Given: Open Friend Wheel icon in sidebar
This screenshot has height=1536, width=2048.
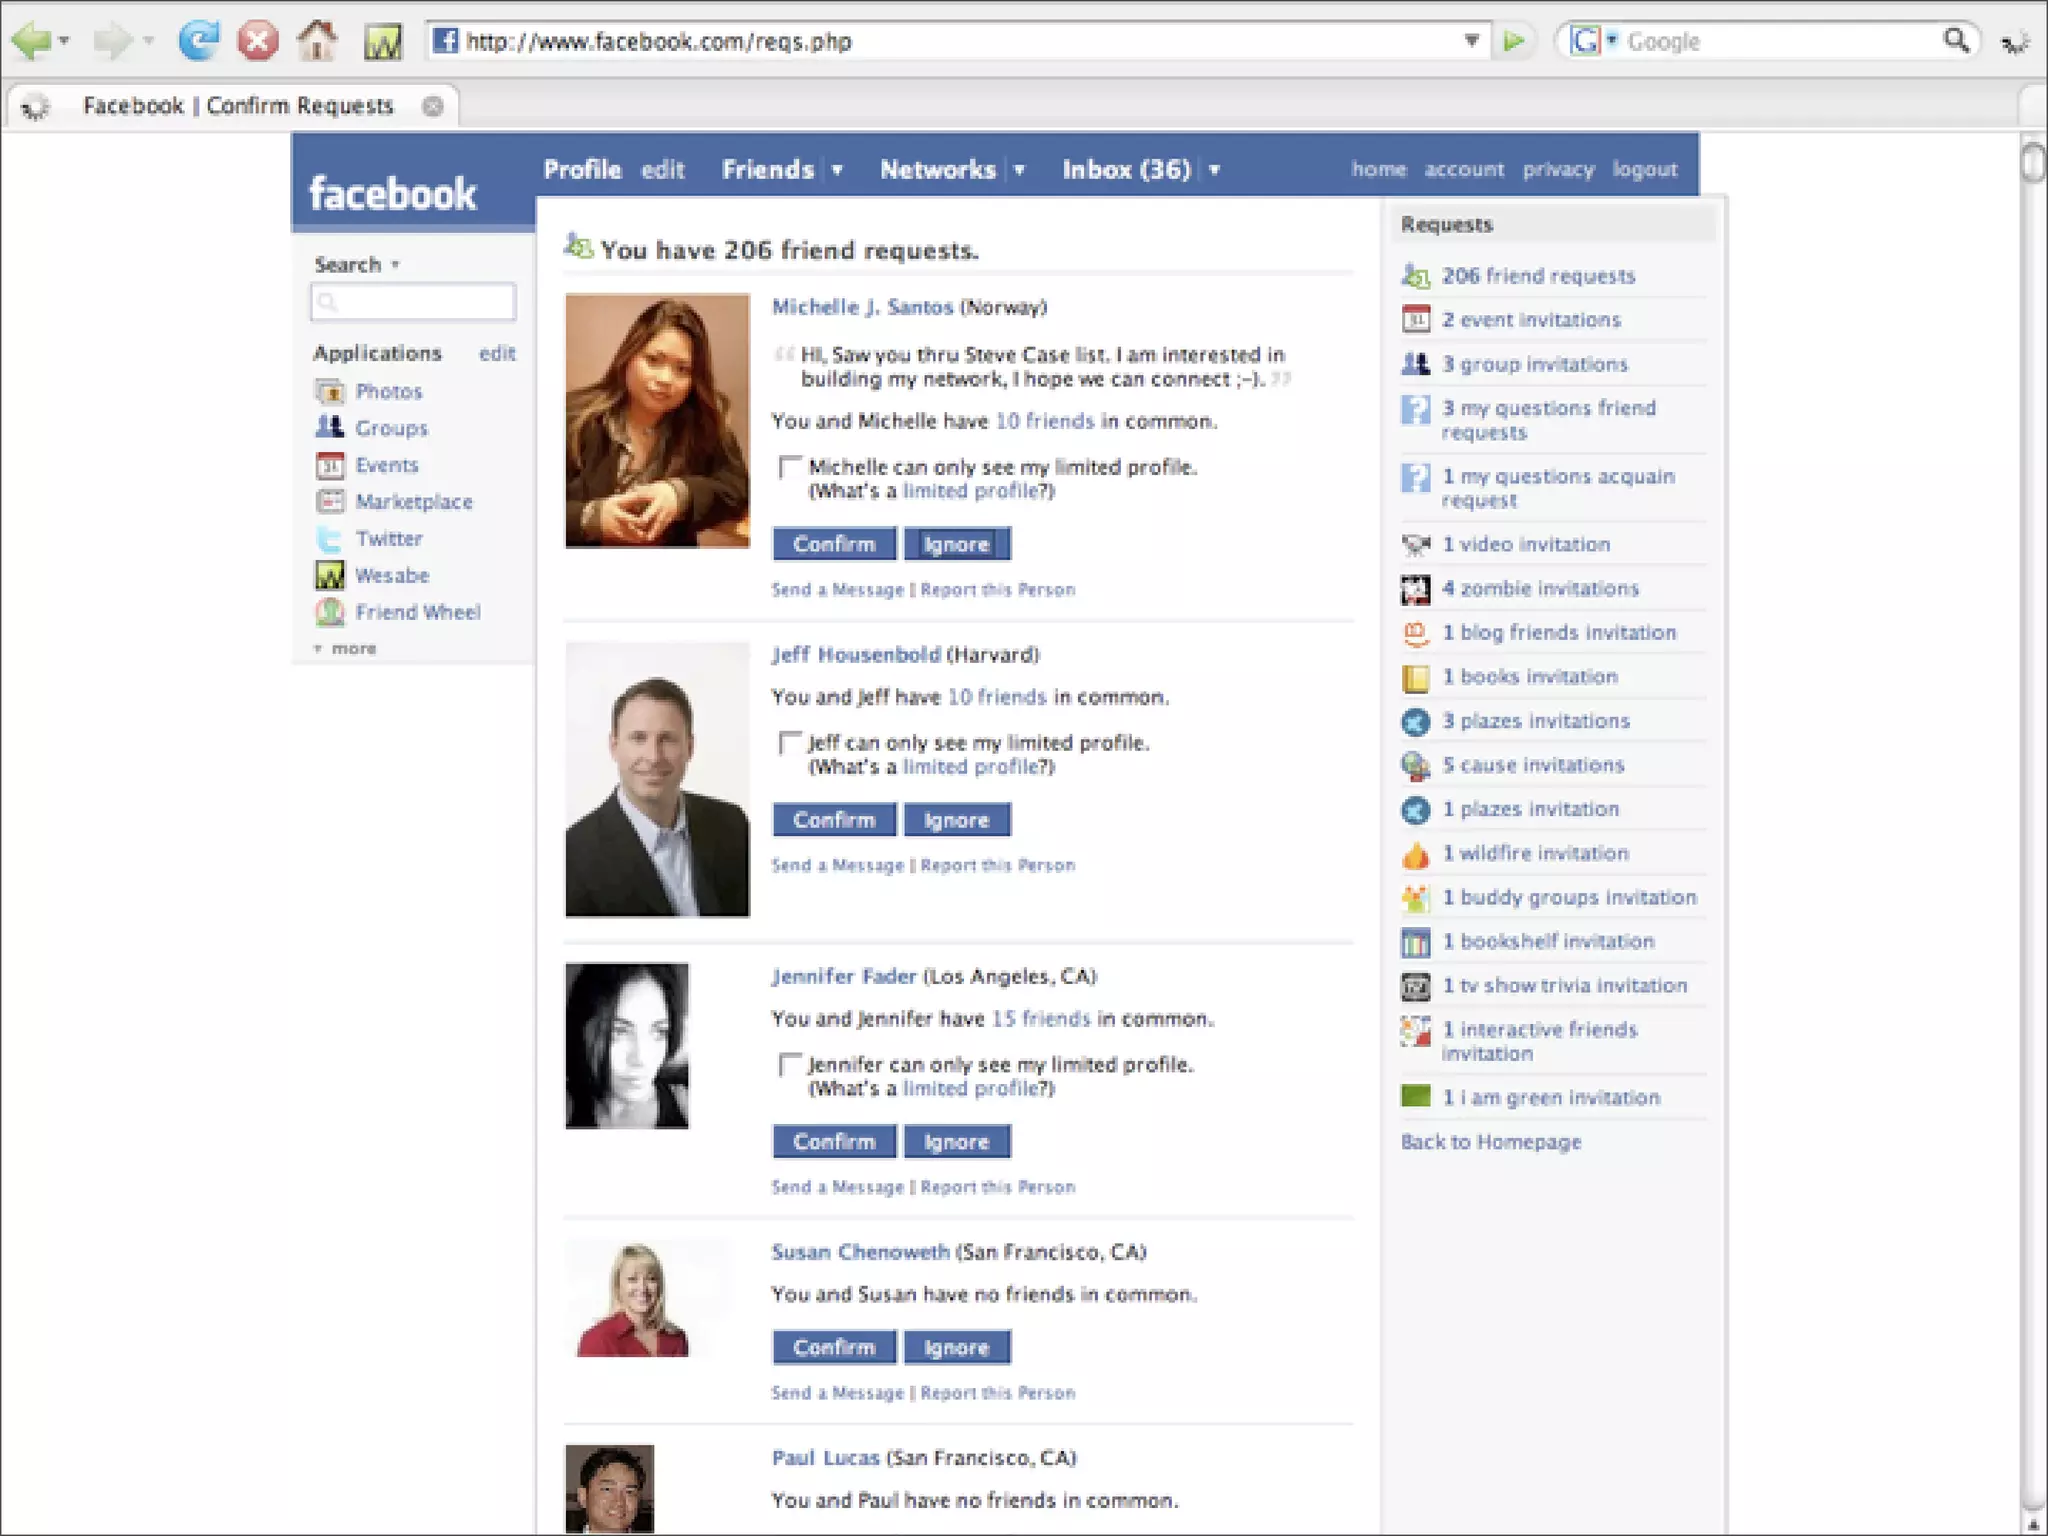Looking at the screenshot, I should (x=329, y=612).
